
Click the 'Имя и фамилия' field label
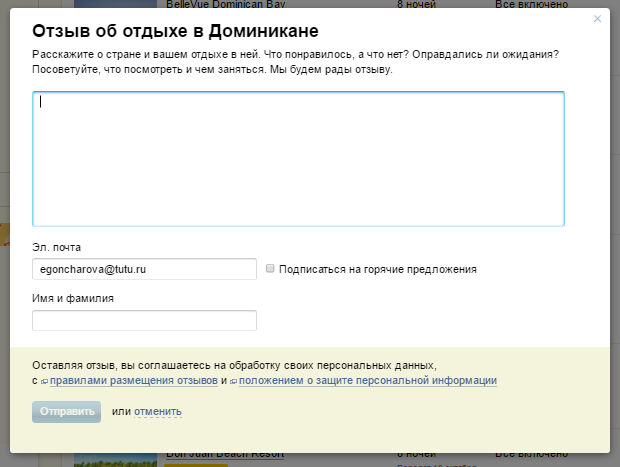click(x=73, y=298)
